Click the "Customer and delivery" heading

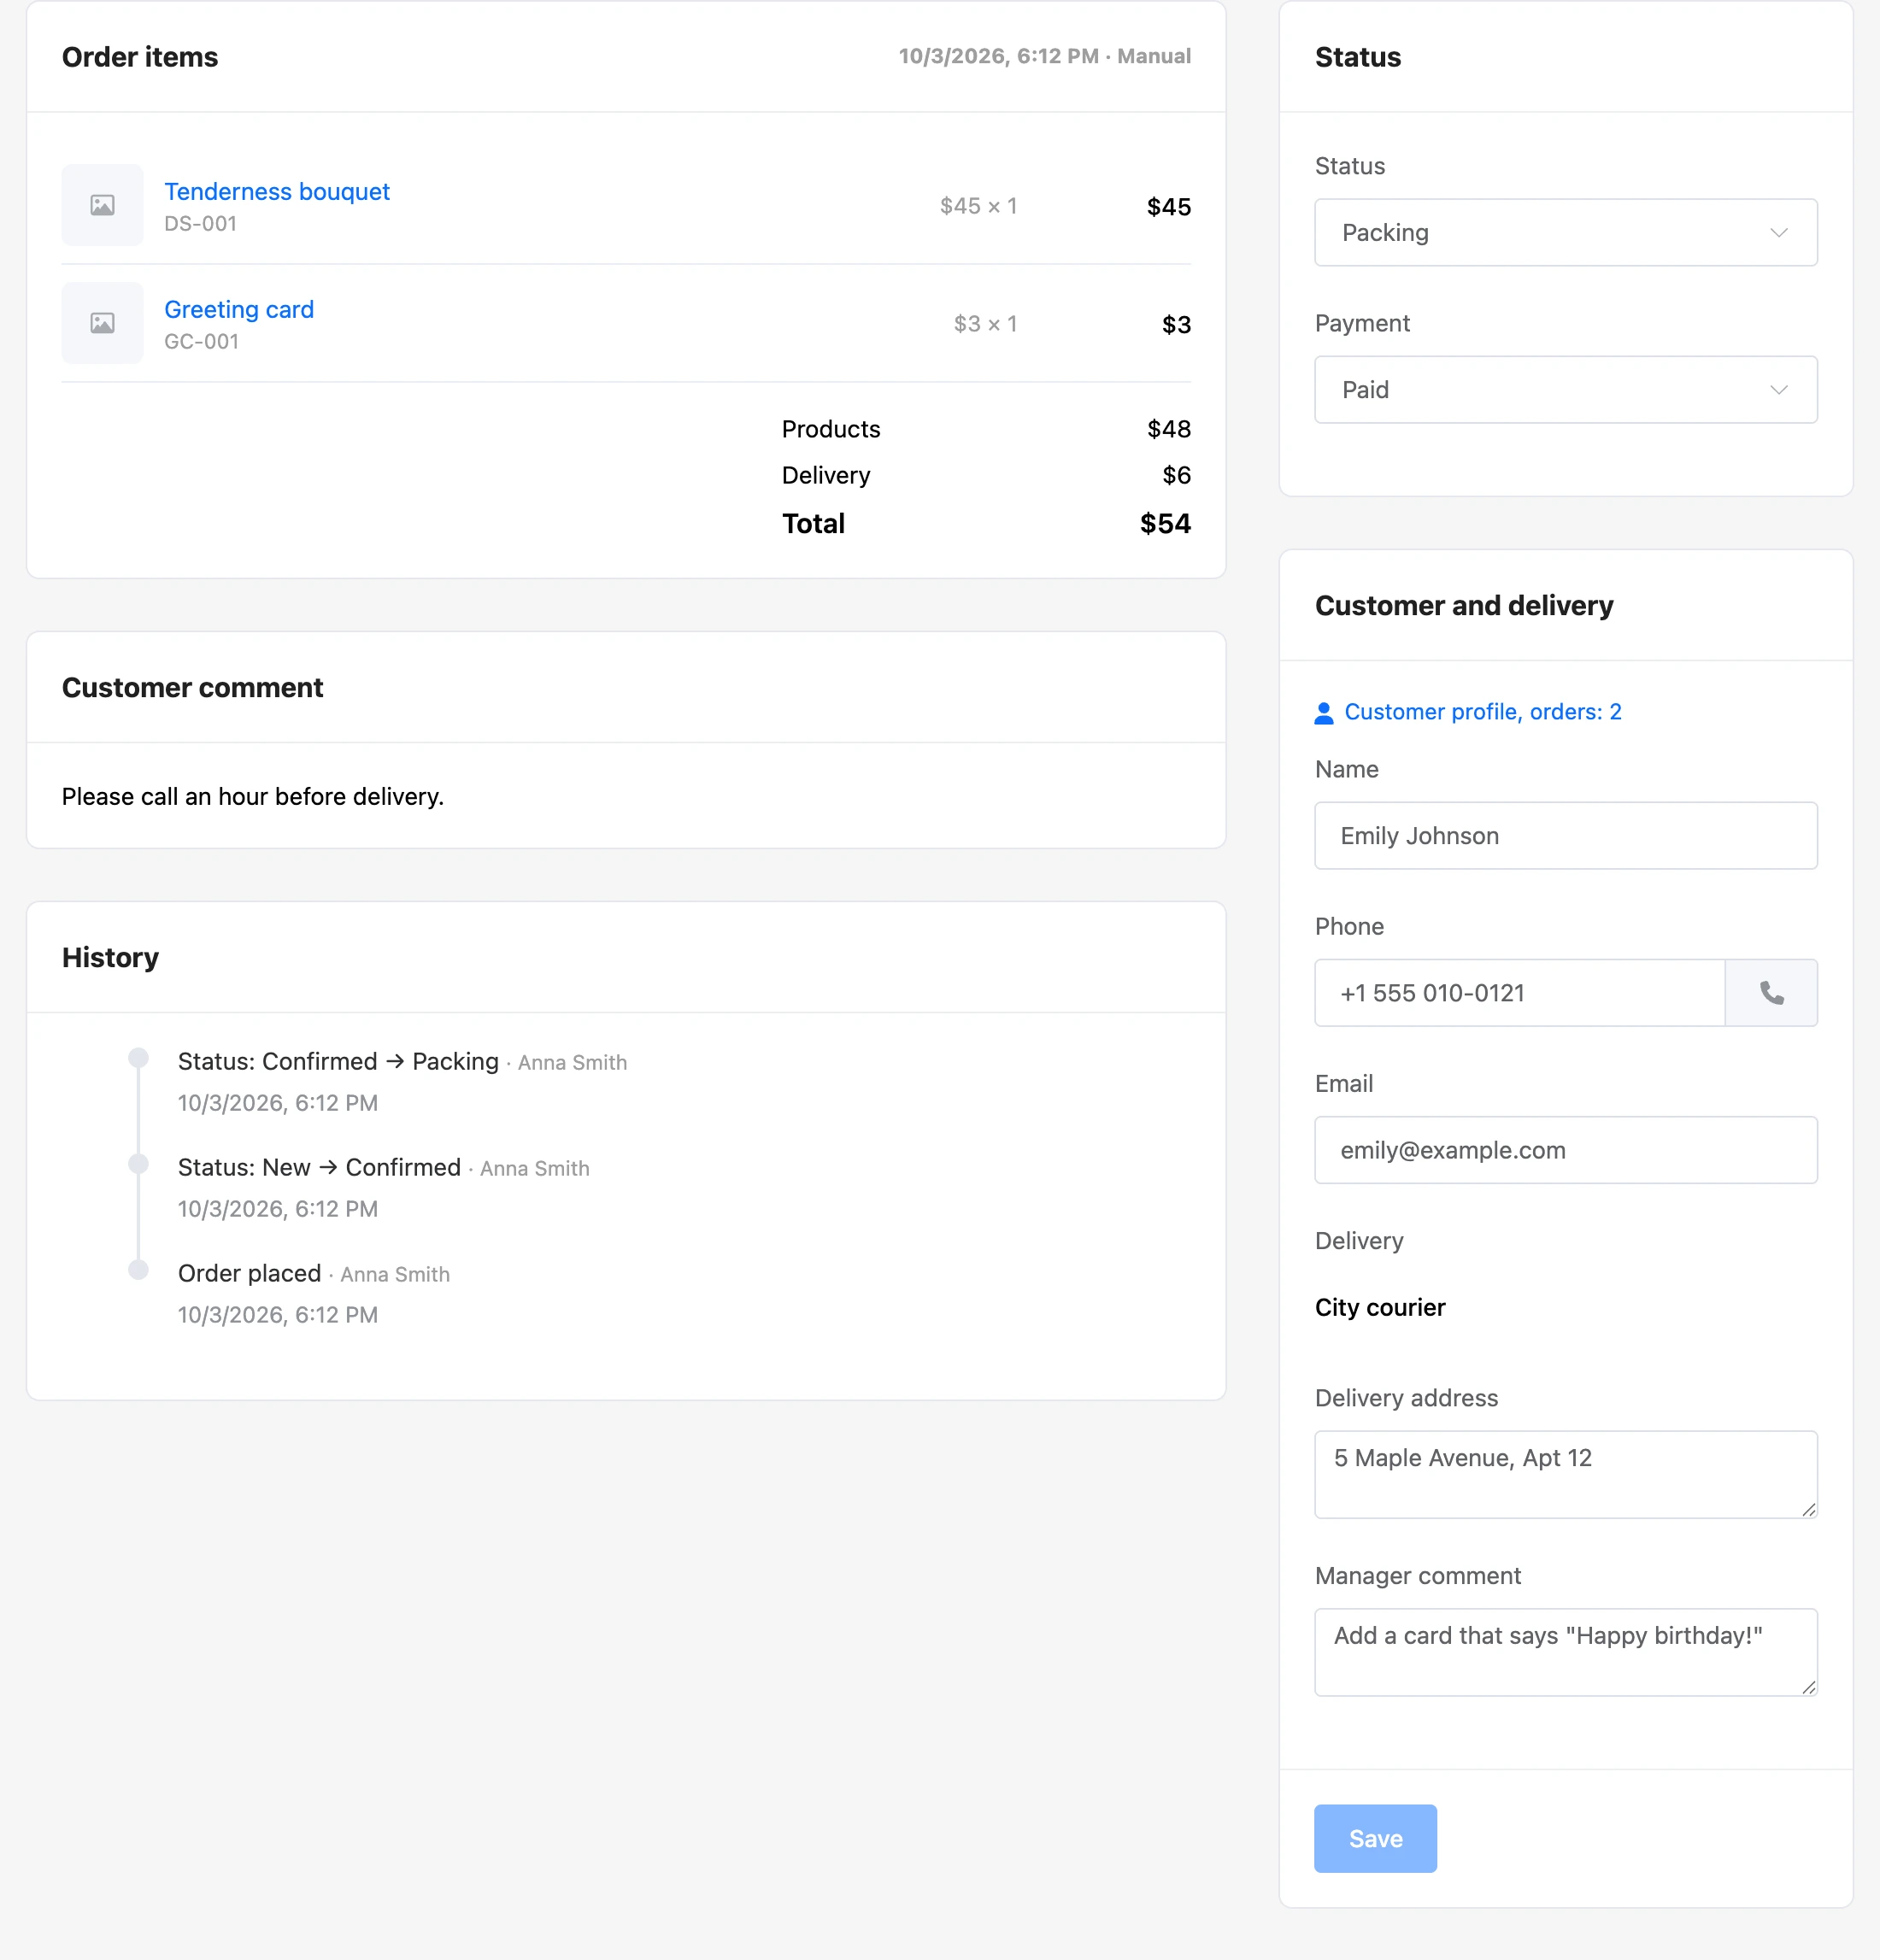coord(1464,605)
